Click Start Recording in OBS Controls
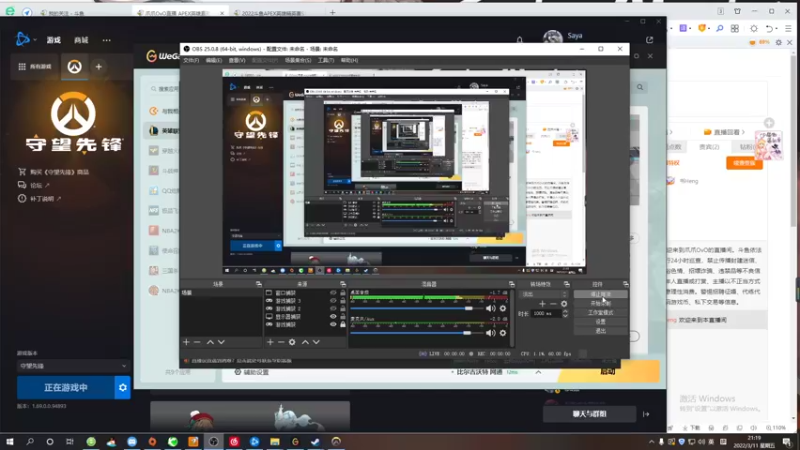This screenshot has width=800, height=450. tap(600, 304)
